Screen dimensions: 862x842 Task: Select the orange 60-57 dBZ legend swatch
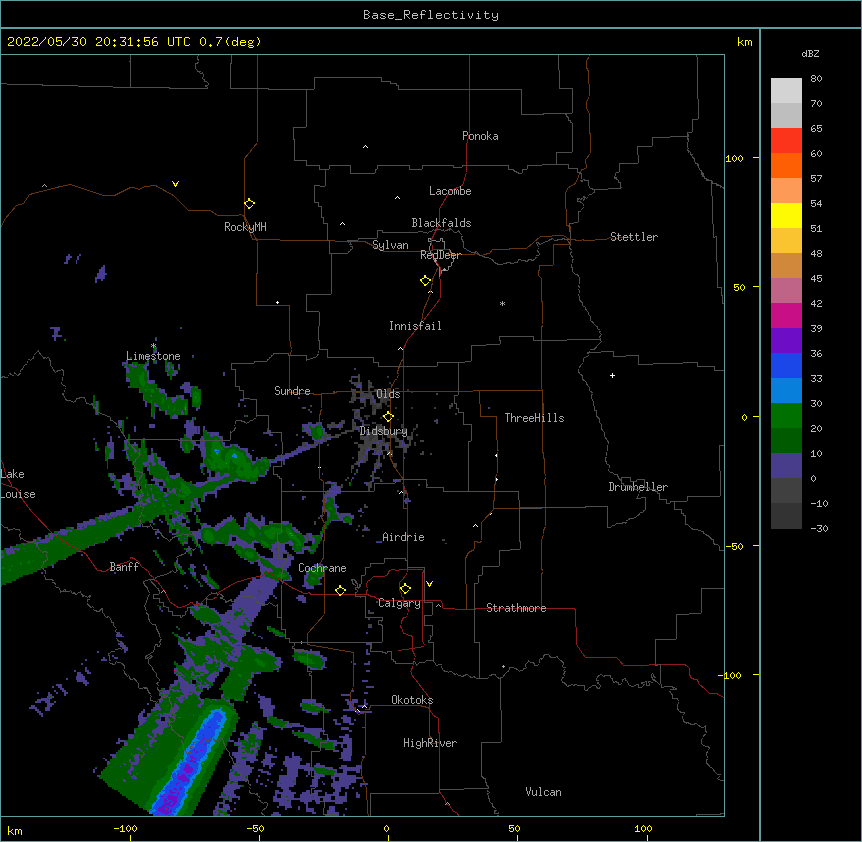(786, 166)
